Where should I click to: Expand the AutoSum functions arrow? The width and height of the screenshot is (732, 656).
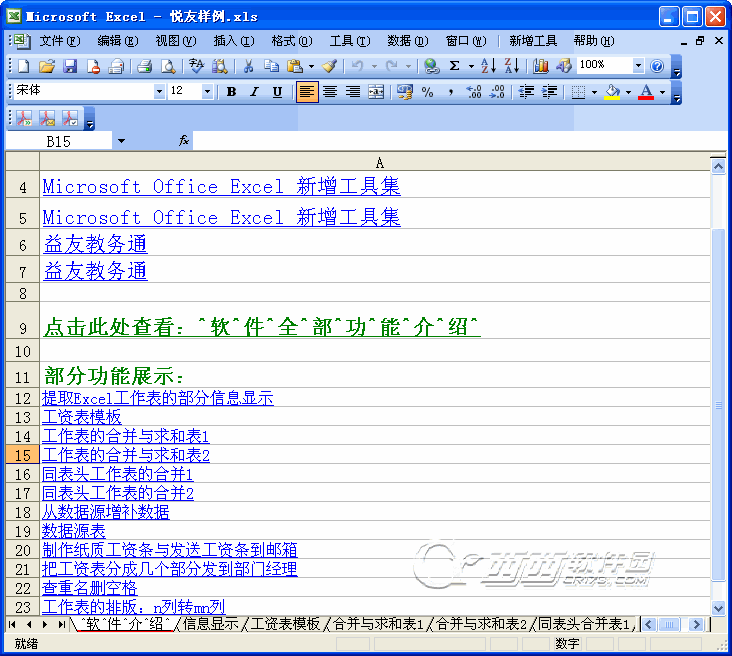pos(472,66)
